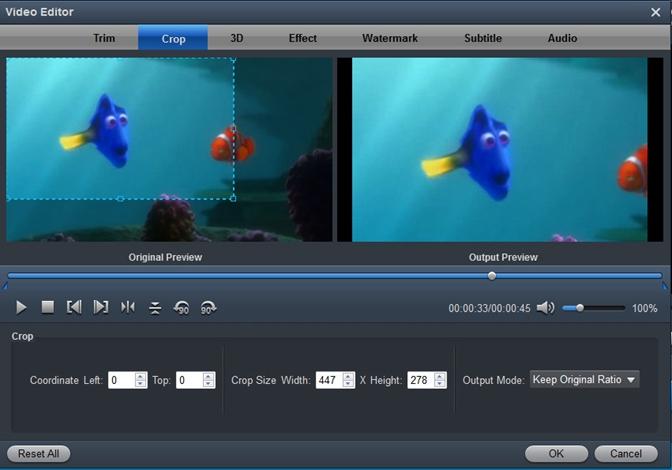
Task: Rotate the video 90 degrees counterclockwise
Action: [182, 308]
